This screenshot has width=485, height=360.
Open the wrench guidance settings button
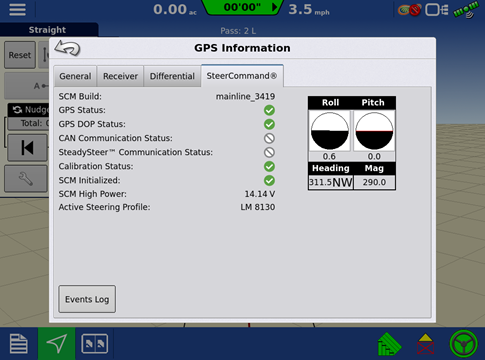pyautogui.click(x=26, y=179)
